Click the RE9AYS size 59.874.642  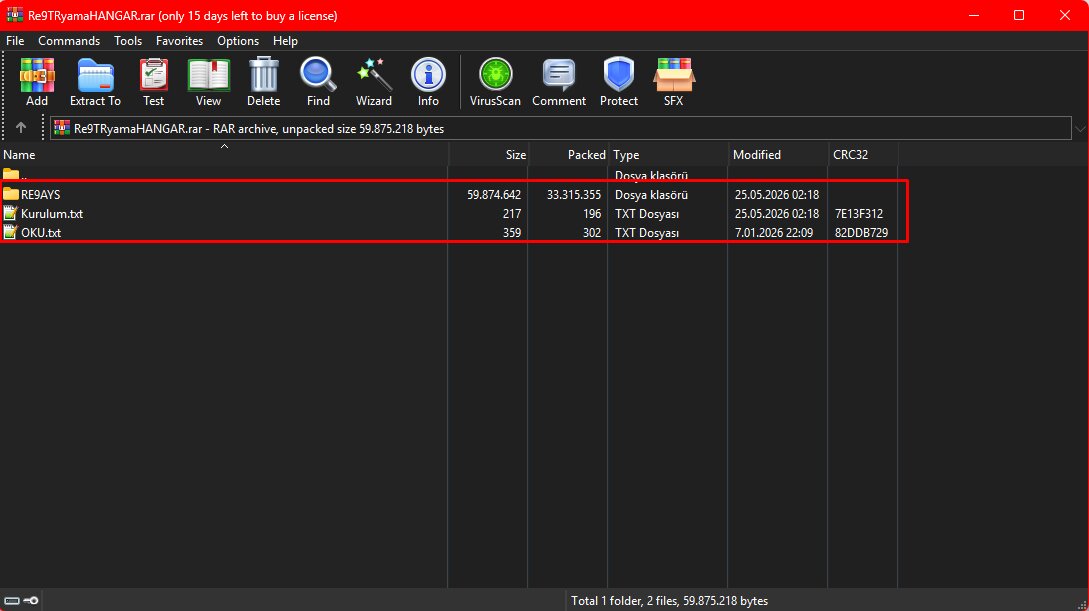494,195
